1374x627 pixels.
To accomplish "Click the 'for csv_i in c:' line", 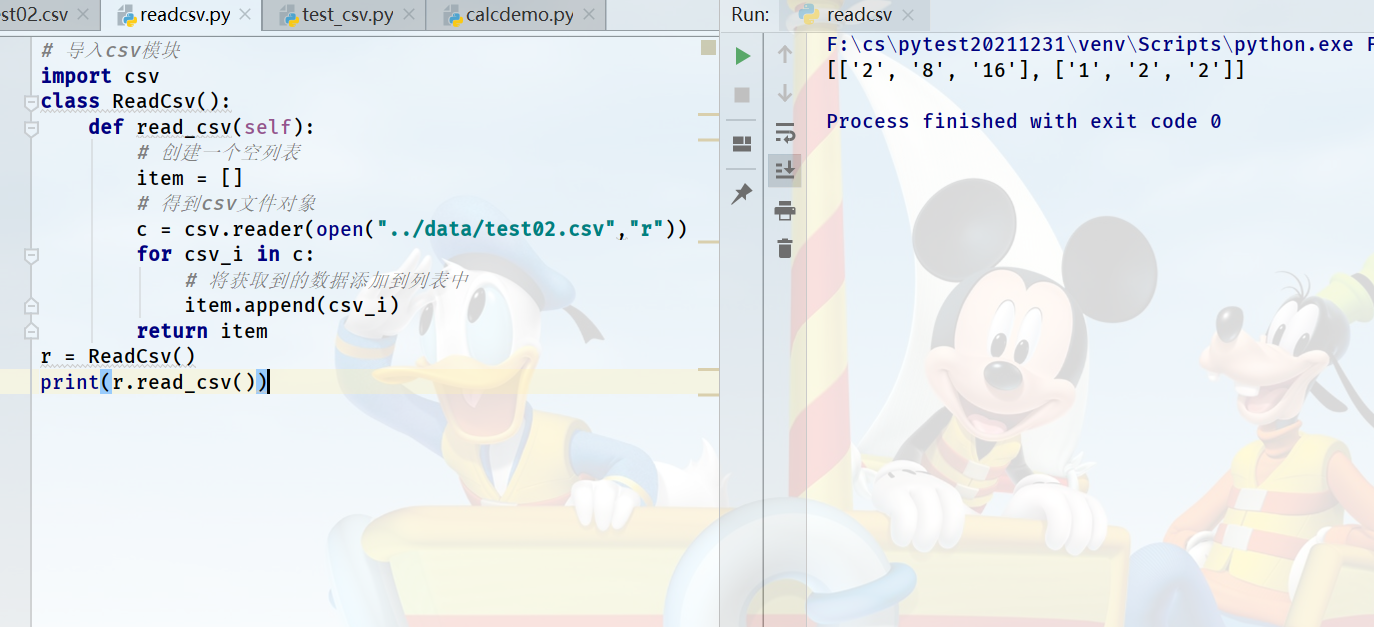I will point(226,254).
